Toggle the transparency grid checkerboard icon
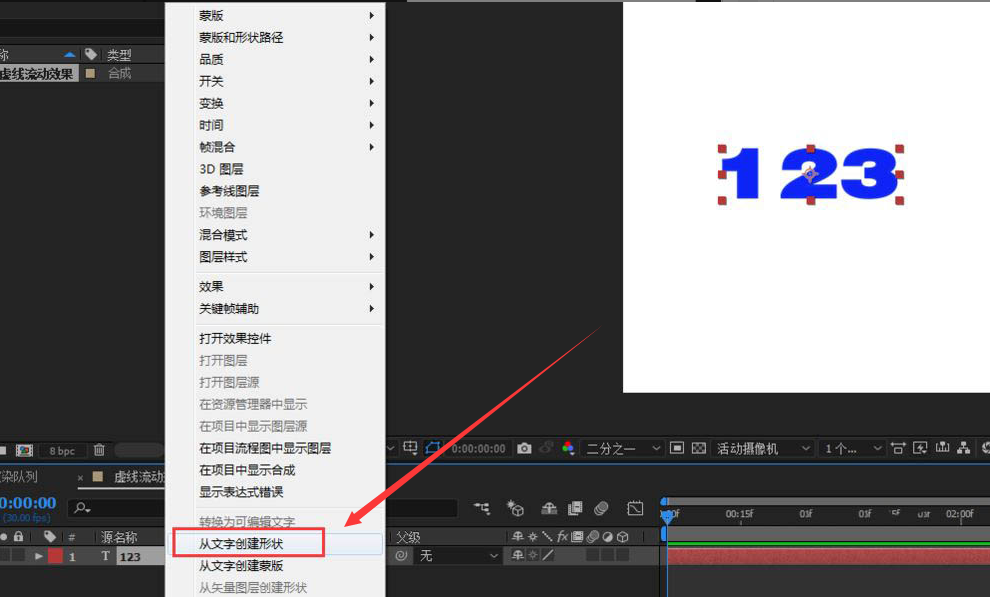Screen dimensions: 990x597 tap(699, 448)
